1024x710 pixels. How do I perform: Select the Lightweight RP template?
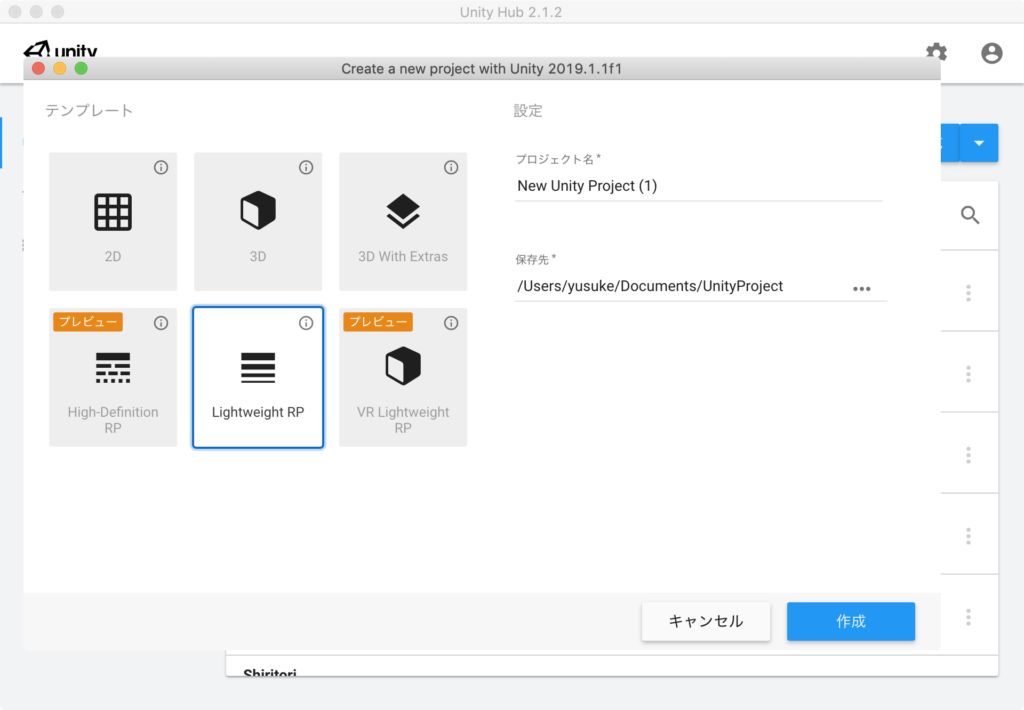point(258,377)
